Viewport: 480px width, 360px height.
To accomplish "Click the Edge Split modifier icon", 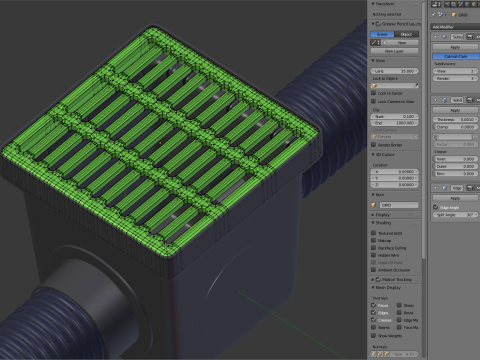I will [x=444, y=188].
